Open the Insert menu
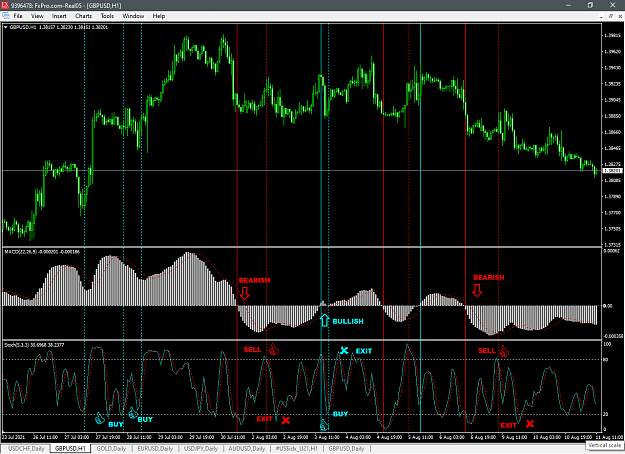625x454 pixels. pyautogui.click(x=59, y=16)
